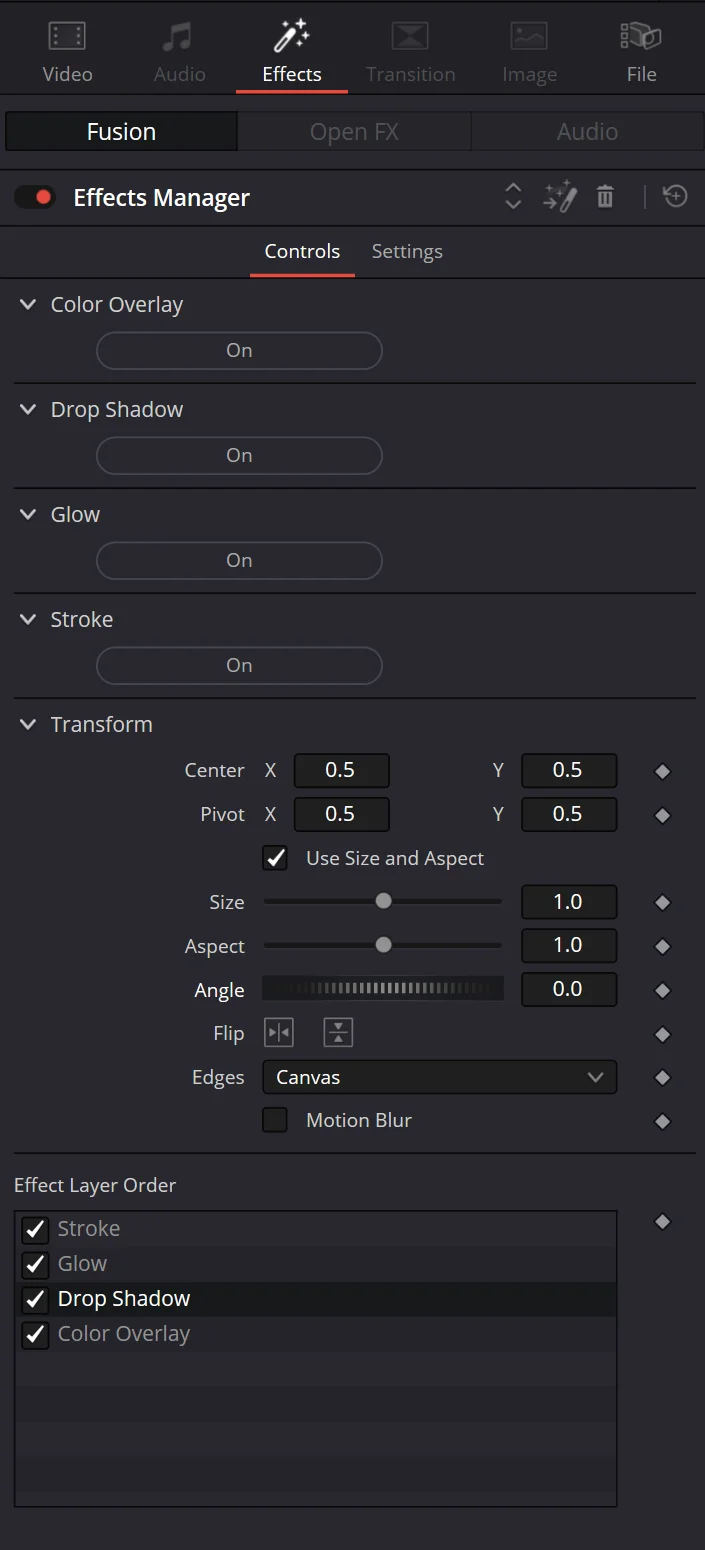Switch to the Audio effects section button
This screenshot has height=1550, width=705.
point(587,131)
